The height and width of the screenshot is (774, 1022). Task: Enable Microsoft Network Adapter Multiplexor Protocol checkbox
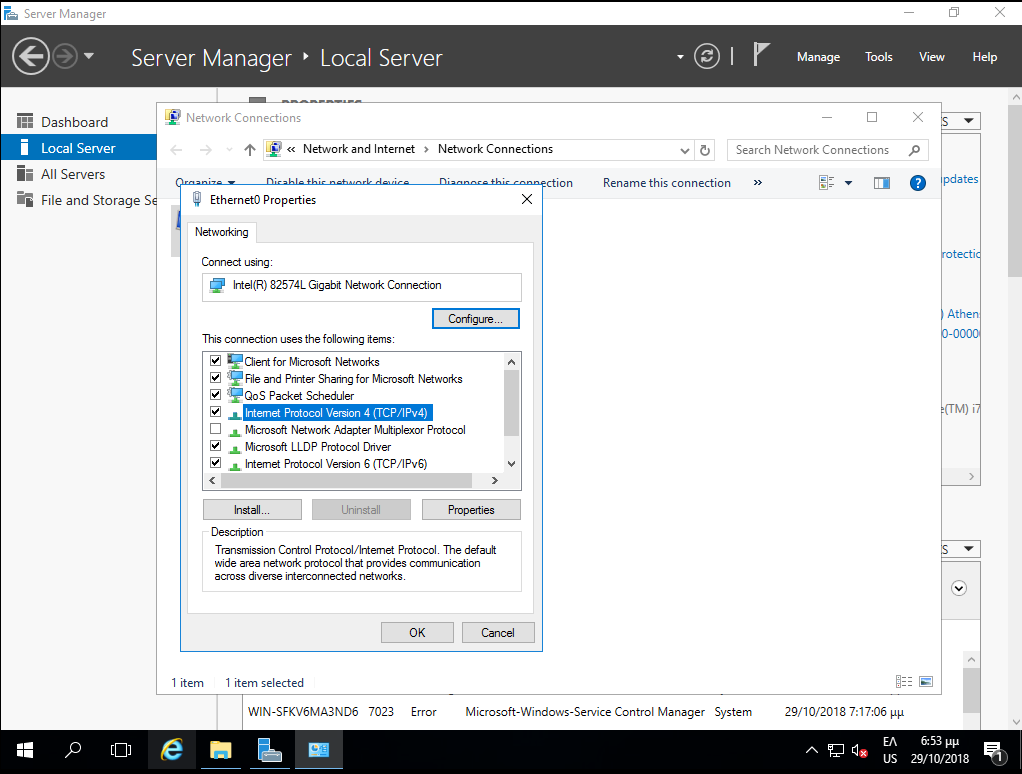click(215, 429)
